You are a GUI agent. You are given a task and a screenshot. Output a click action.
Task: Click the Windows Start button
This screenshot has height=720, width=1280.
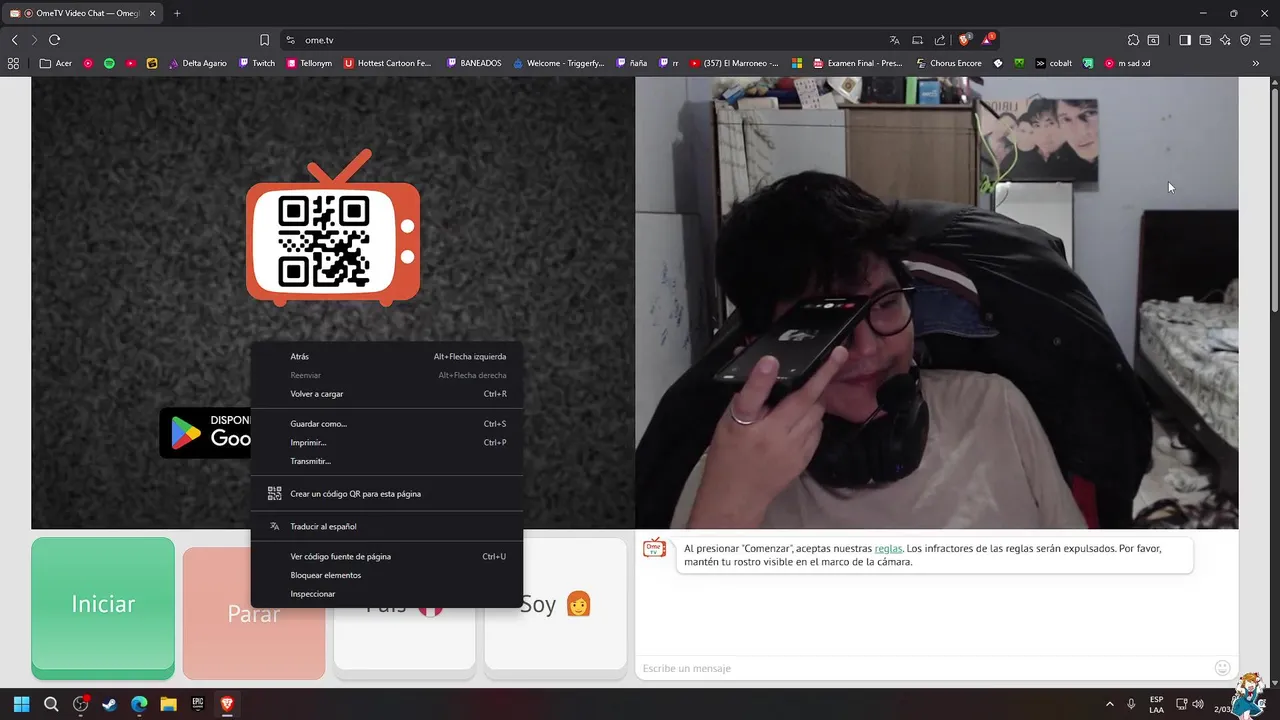point(21,704)
